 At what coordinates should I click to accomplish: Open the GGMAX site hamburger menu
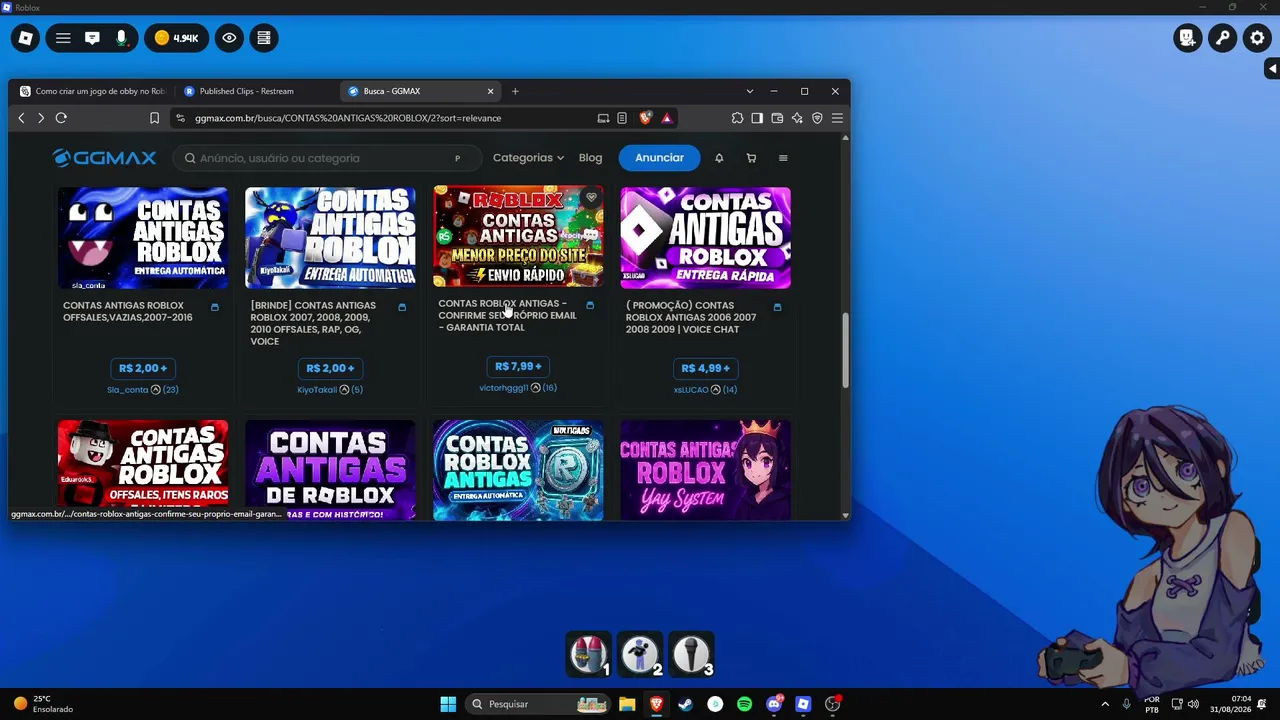783,158
